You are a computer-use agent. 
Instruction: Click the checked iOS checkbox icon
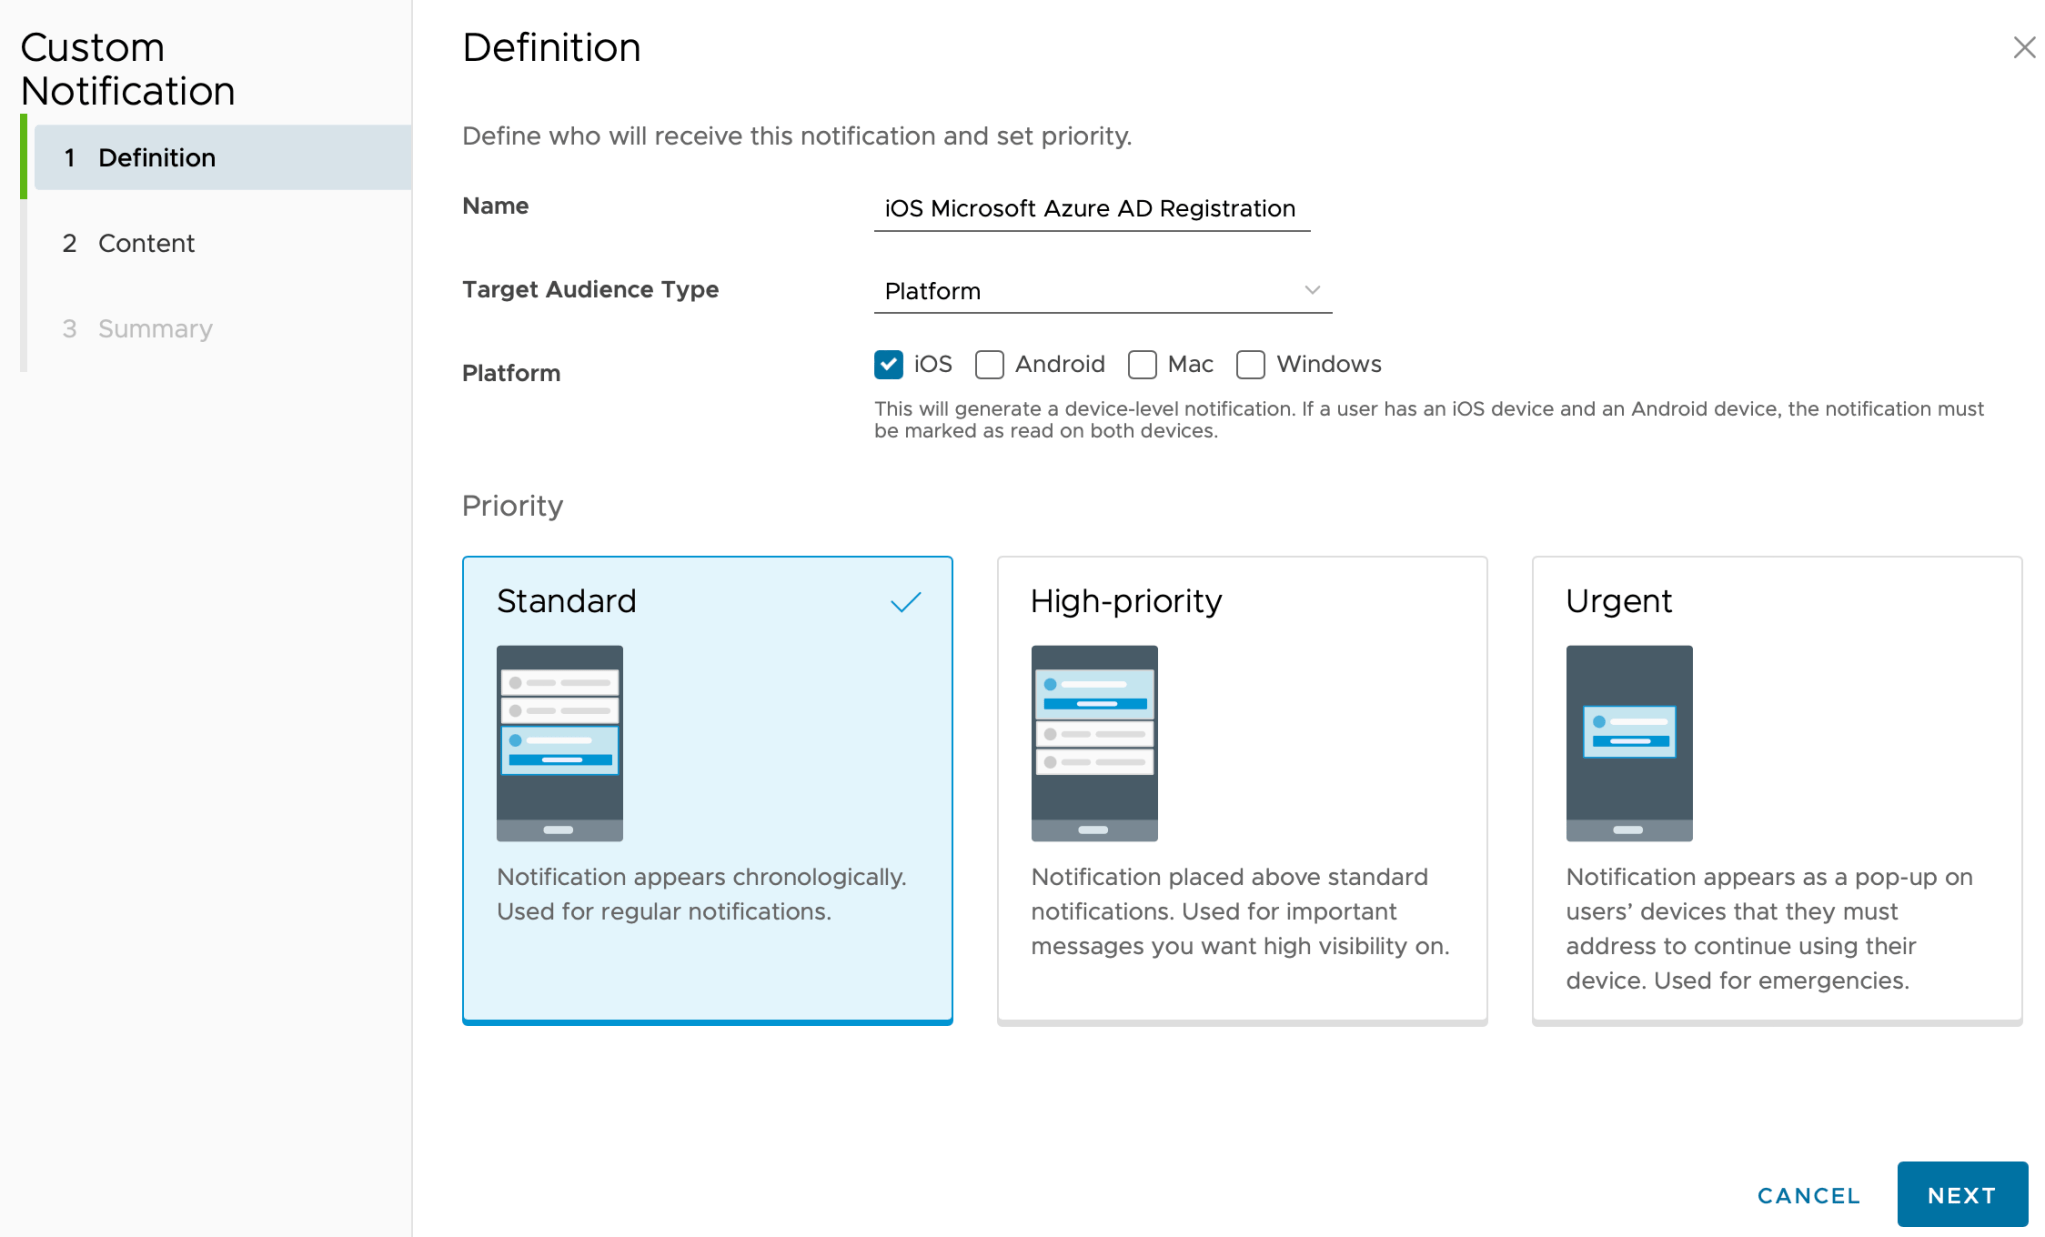point(888,364)
